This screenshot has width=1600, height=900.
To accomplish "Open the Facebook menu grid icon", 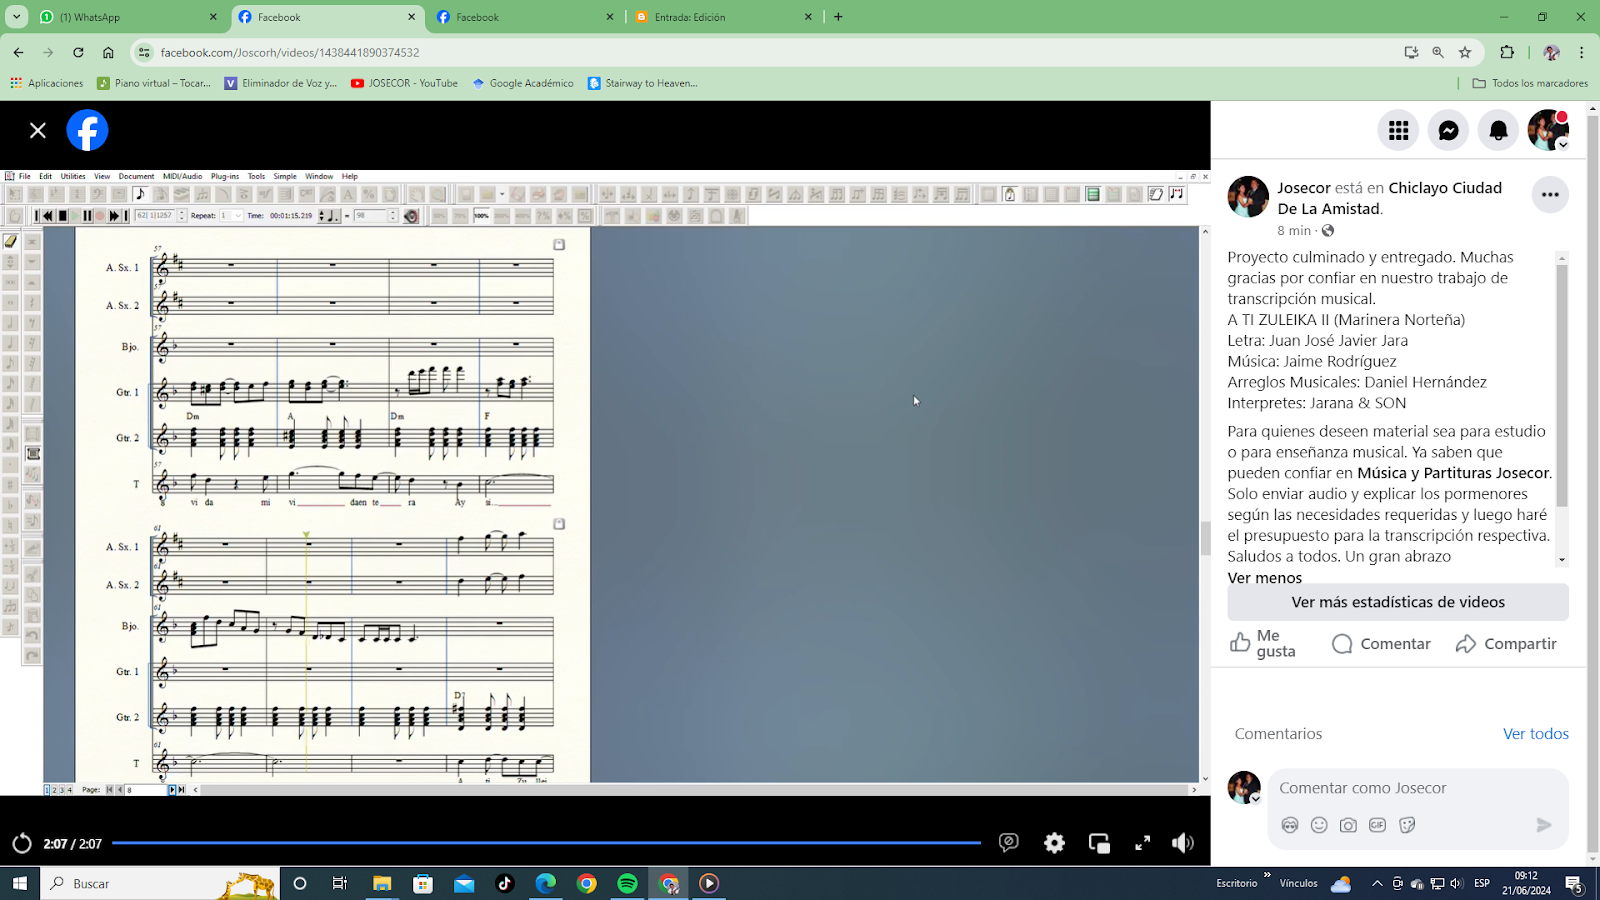I will pyautogui.click(x=1398, y=130).
